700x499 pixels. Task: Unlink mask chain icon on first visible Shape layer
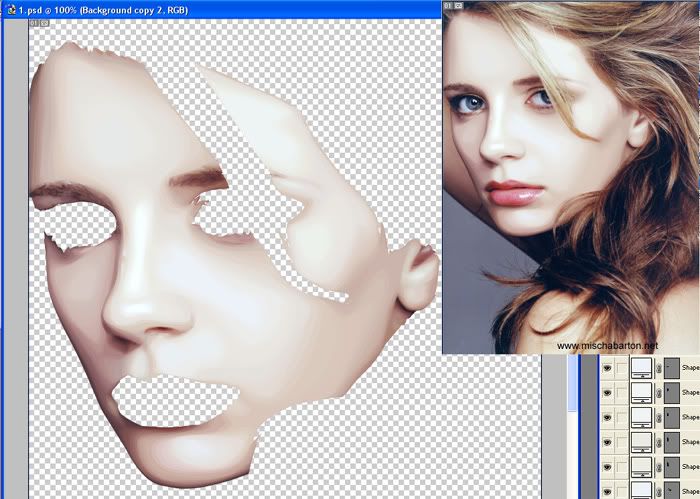658,369
